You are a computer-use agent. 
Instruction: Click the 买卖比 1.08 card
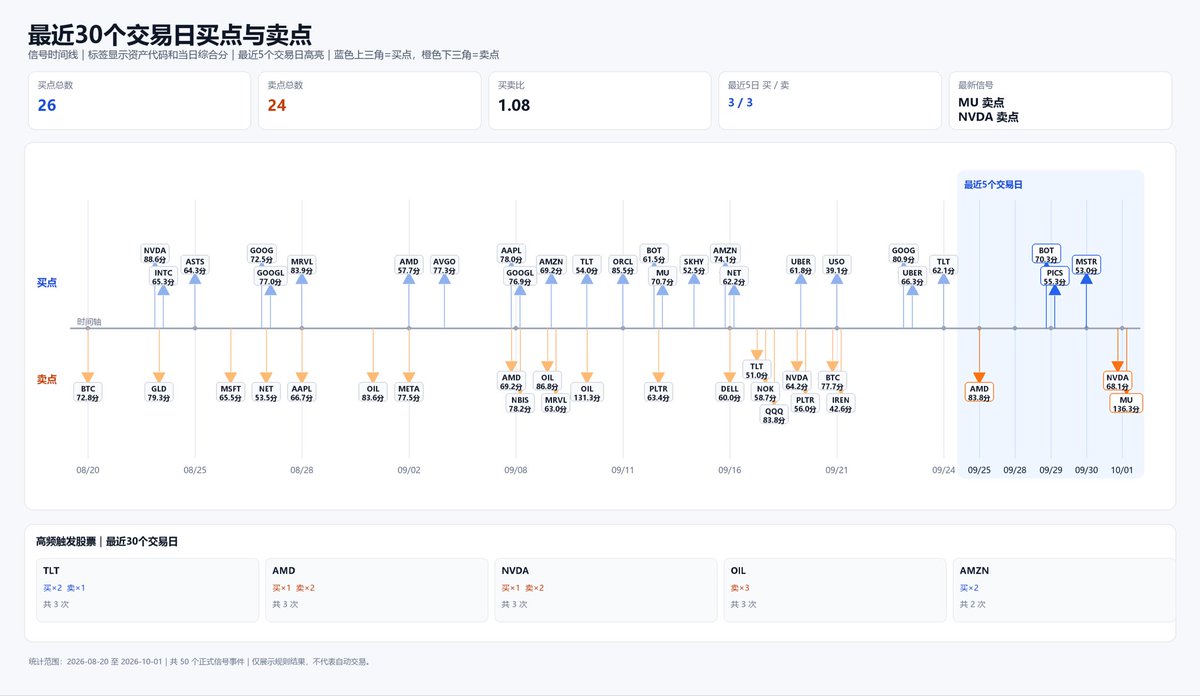(600, 100)
